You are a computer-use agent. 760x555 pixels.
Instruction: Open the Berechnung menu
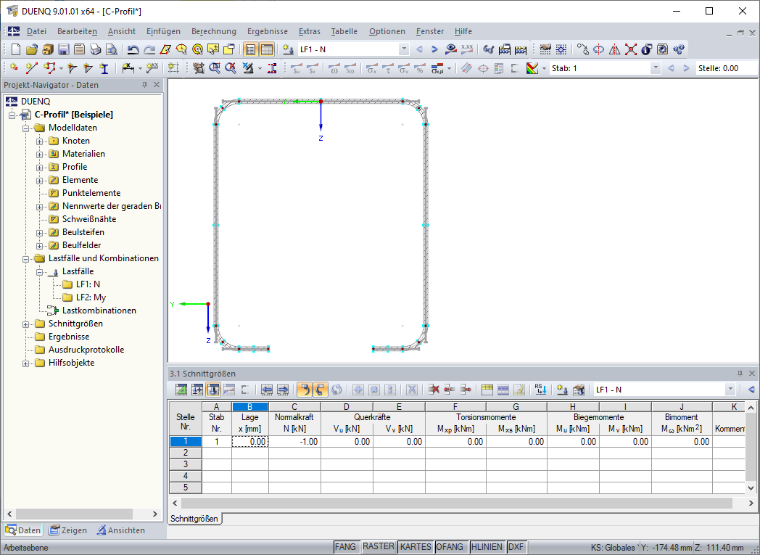click(x=214, y=31)
